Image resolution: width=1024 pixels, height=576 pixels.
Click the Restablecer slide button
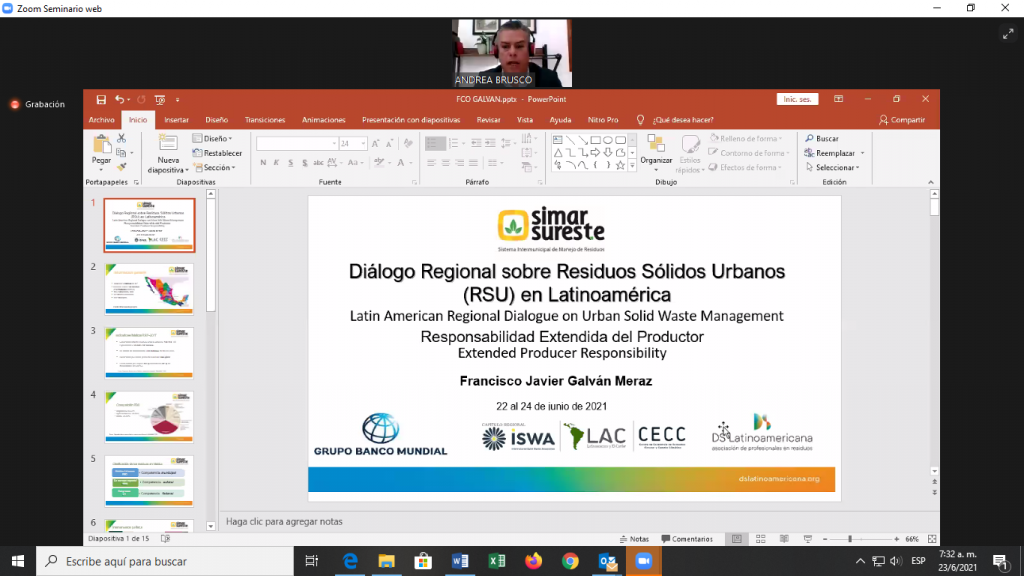click(217, 153)
